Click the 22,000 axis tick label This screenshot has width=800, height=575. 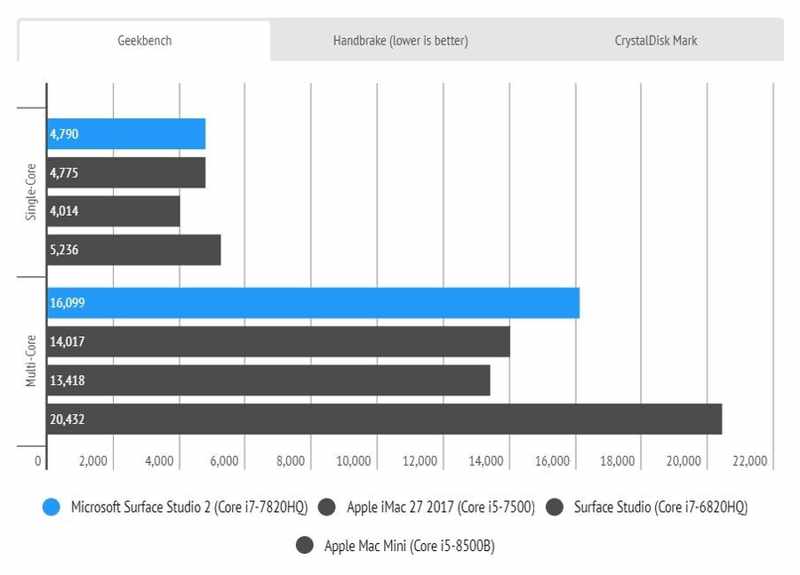[x=749, y=461]
